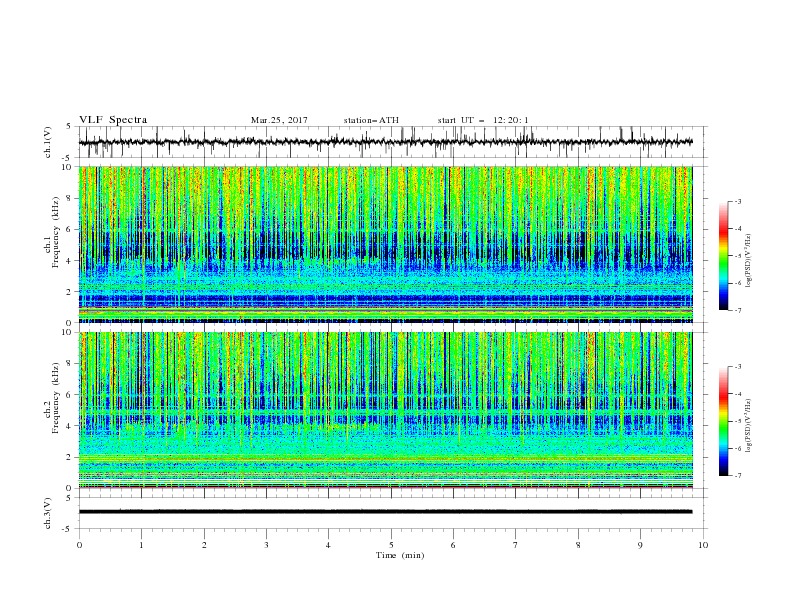Click the ch.1 color bar 'log(PSD)(V²/Hz)' label

click(749, 261)
